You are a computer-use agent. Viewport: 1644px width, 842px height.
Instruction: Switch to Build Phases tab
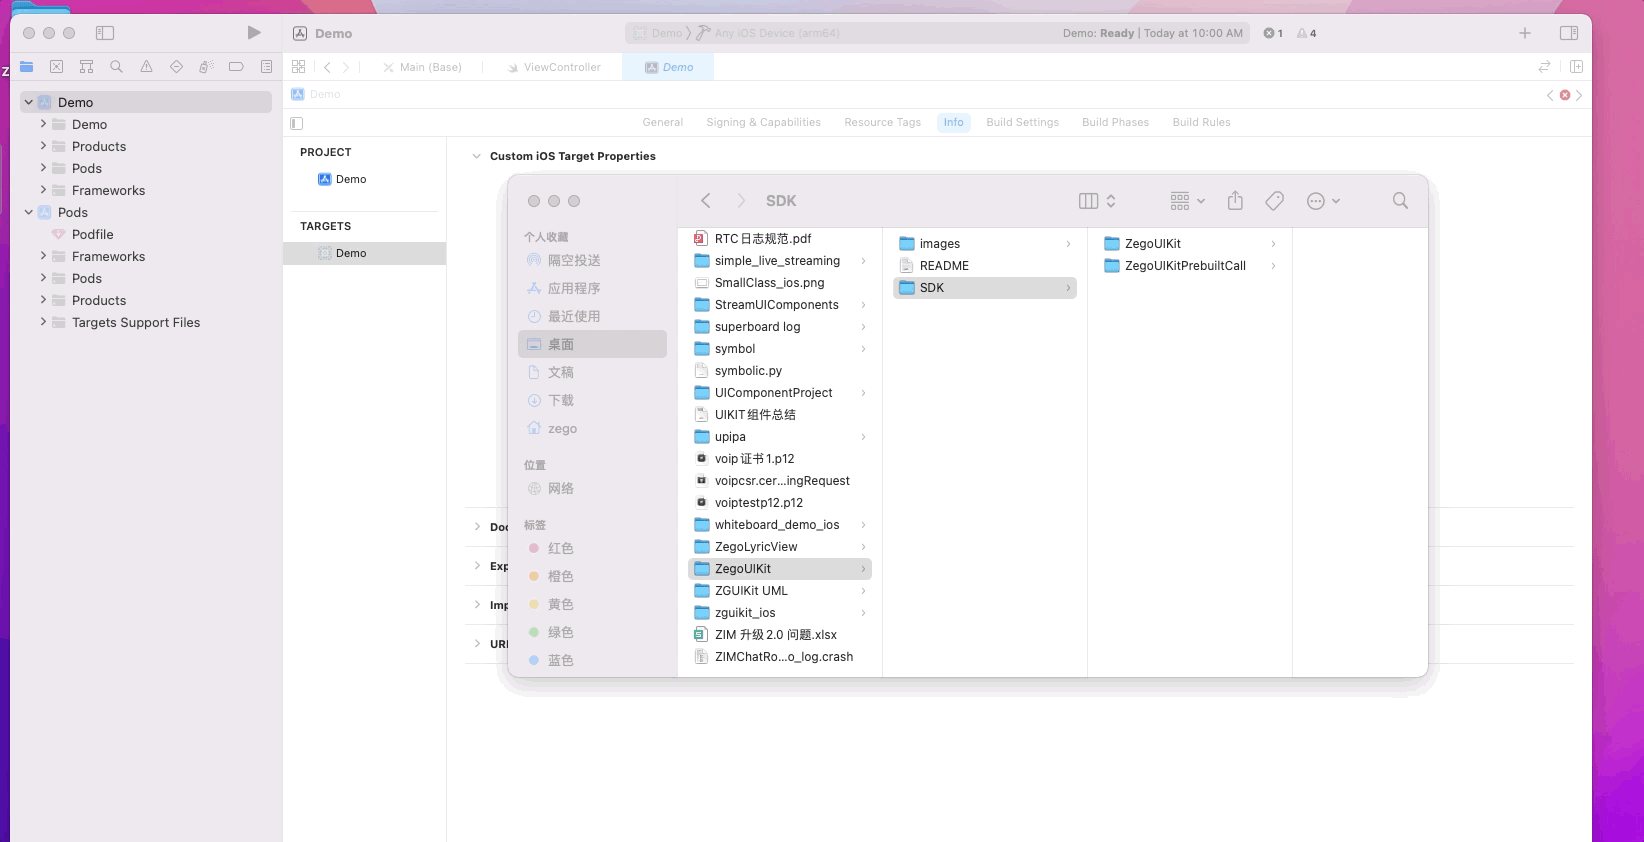1115,122
